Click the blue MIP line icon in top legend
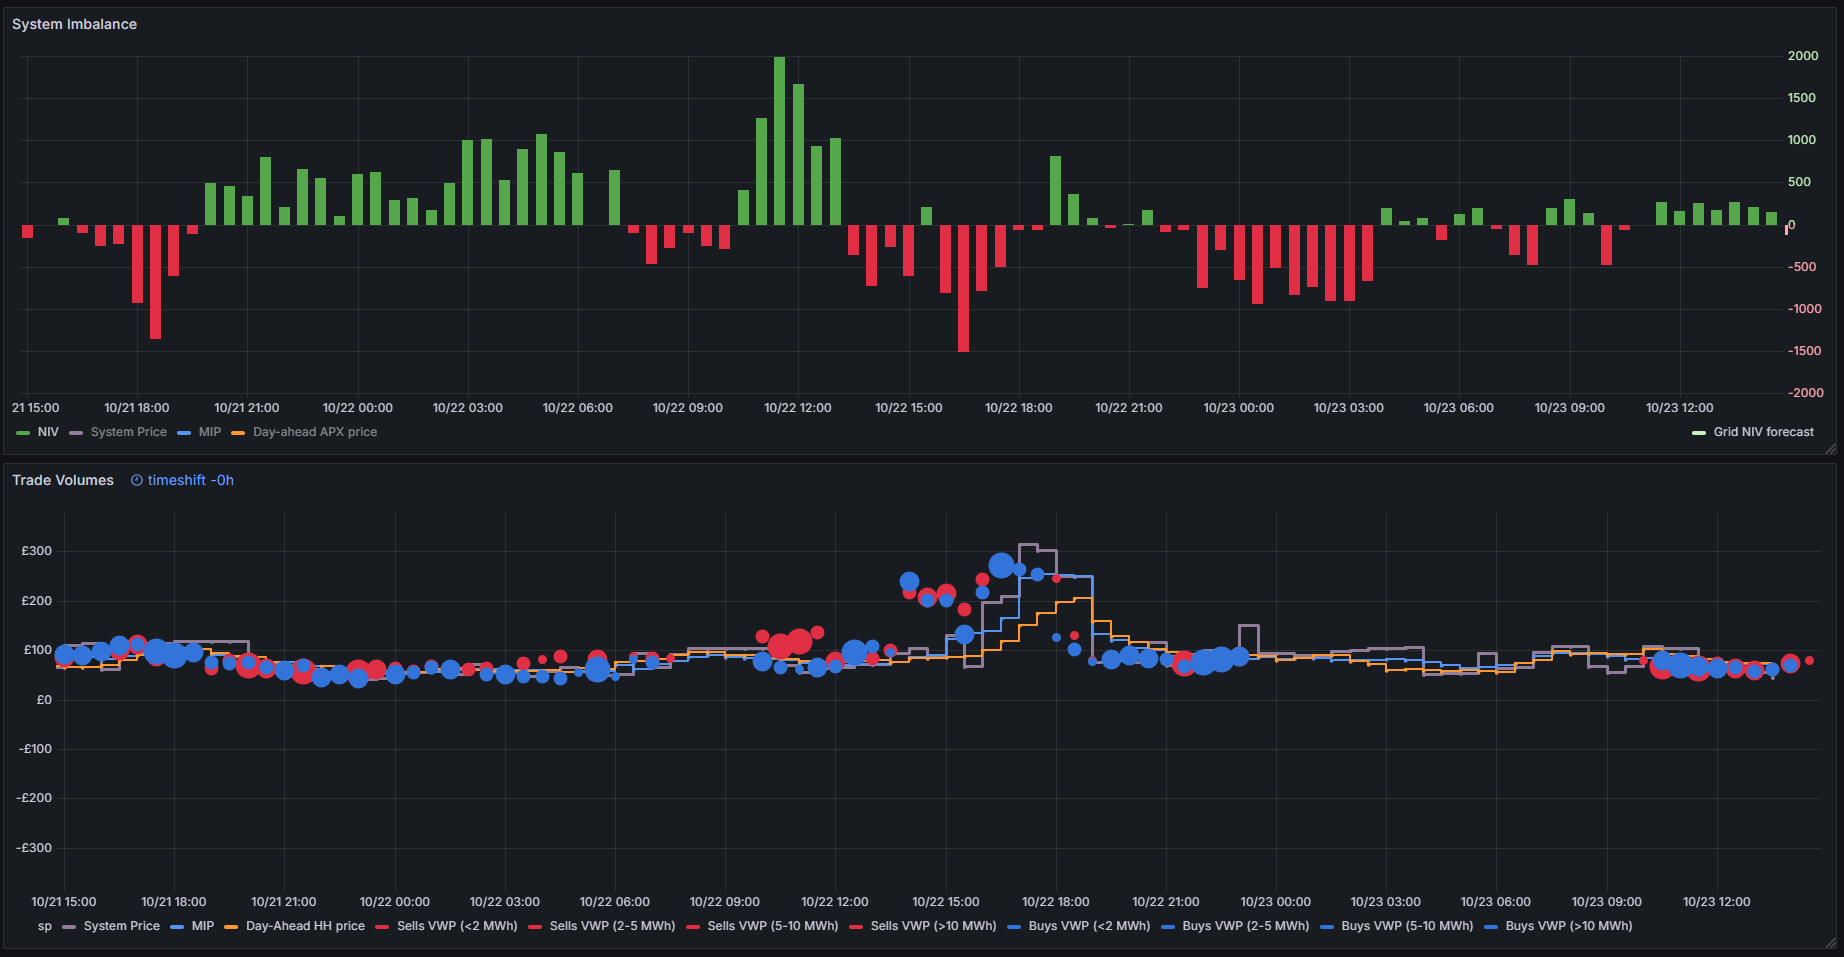This screenshot has width=1844, height=957. coord(182,432)
